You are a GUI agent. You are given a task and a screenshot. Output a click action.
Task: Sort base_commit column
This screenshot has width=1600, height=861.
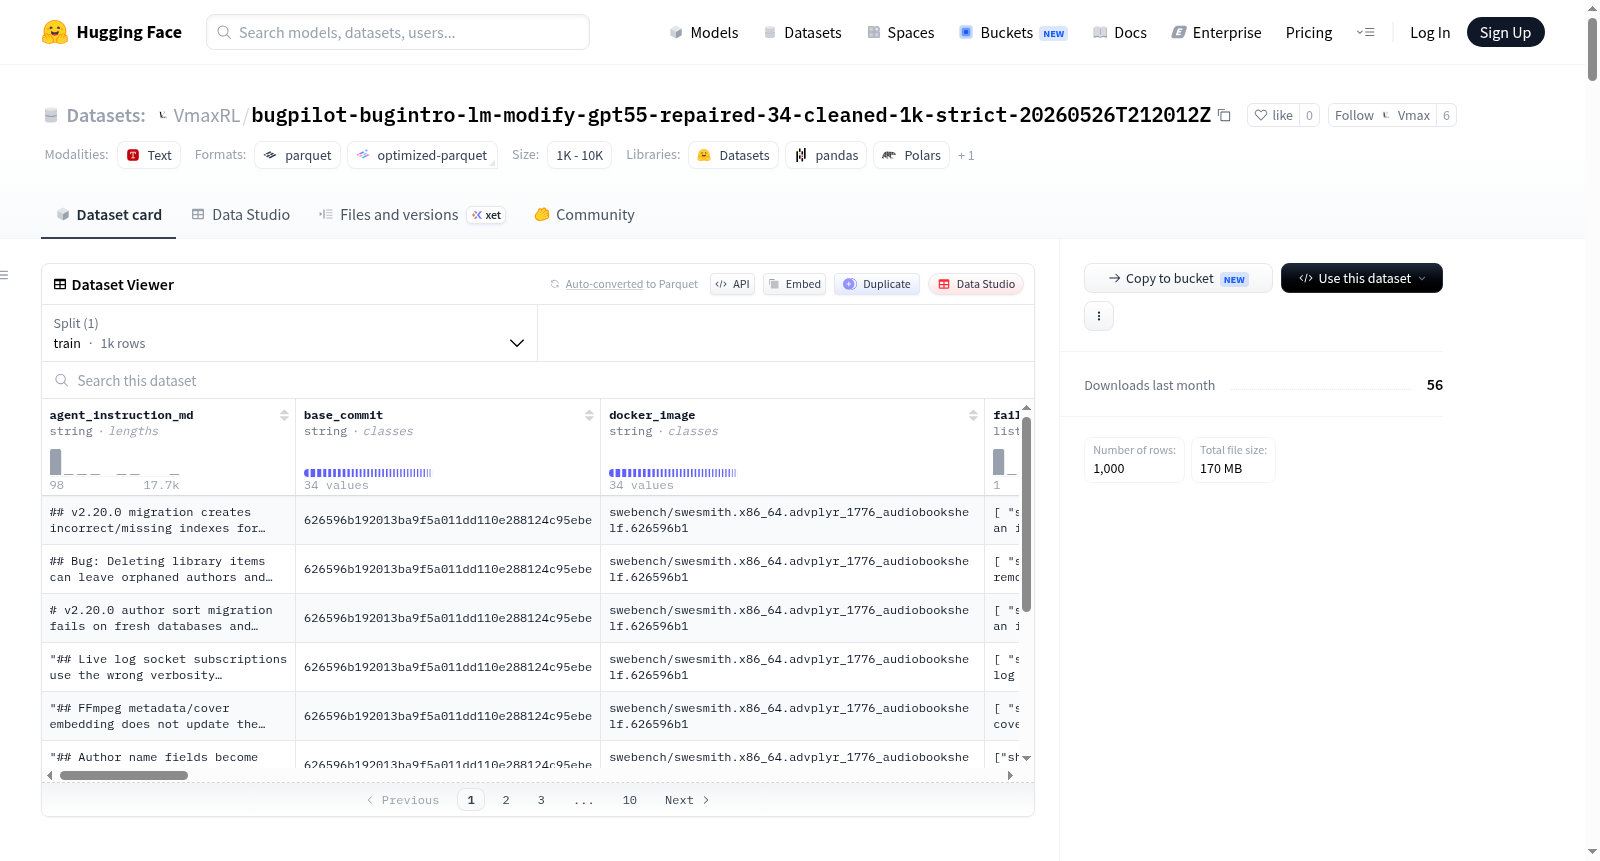pyautogui.click(x=589, y=415)
